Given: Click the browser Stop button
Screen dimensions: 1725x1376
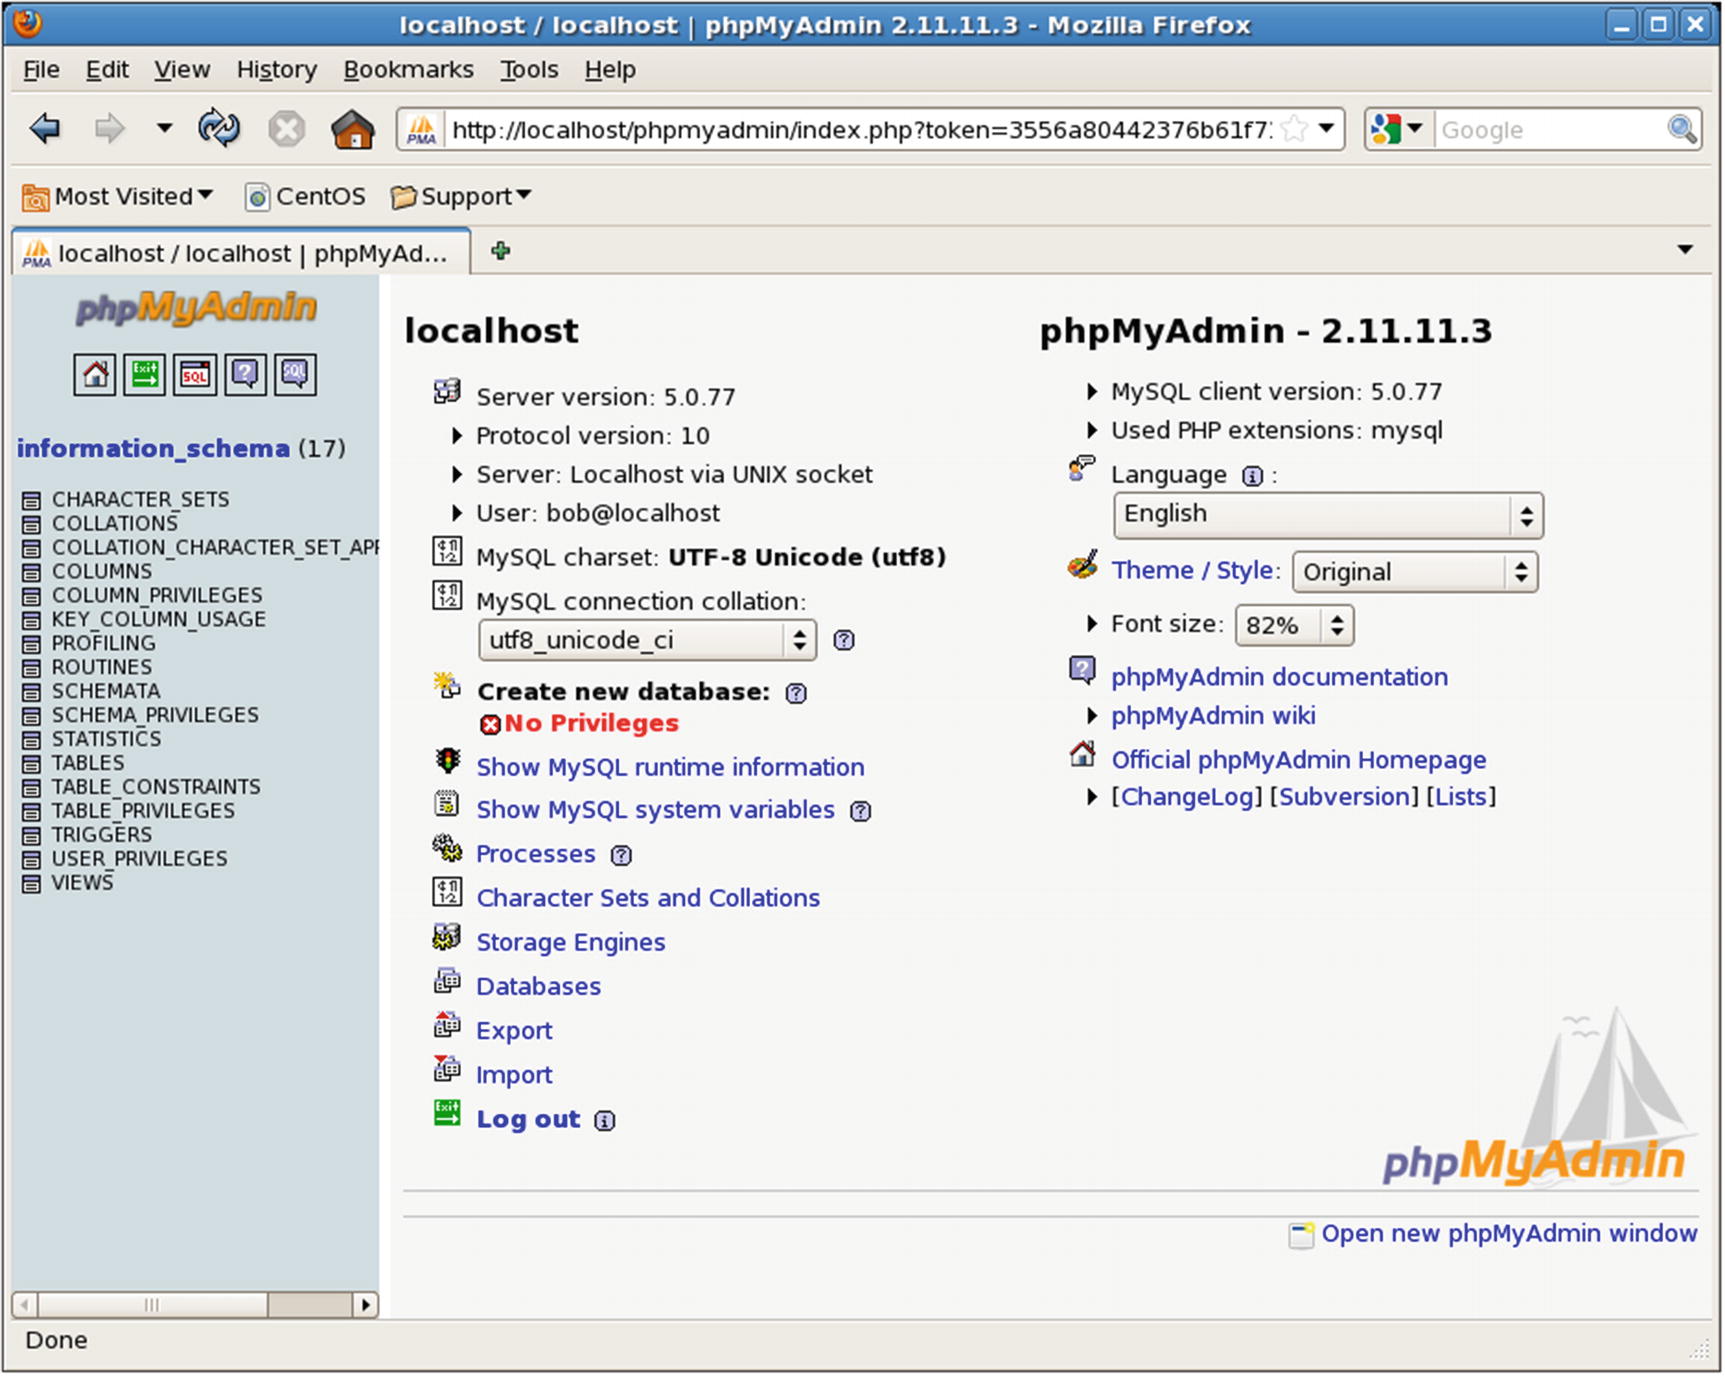Looking at the screenshot, I should [x=286, y=129].
